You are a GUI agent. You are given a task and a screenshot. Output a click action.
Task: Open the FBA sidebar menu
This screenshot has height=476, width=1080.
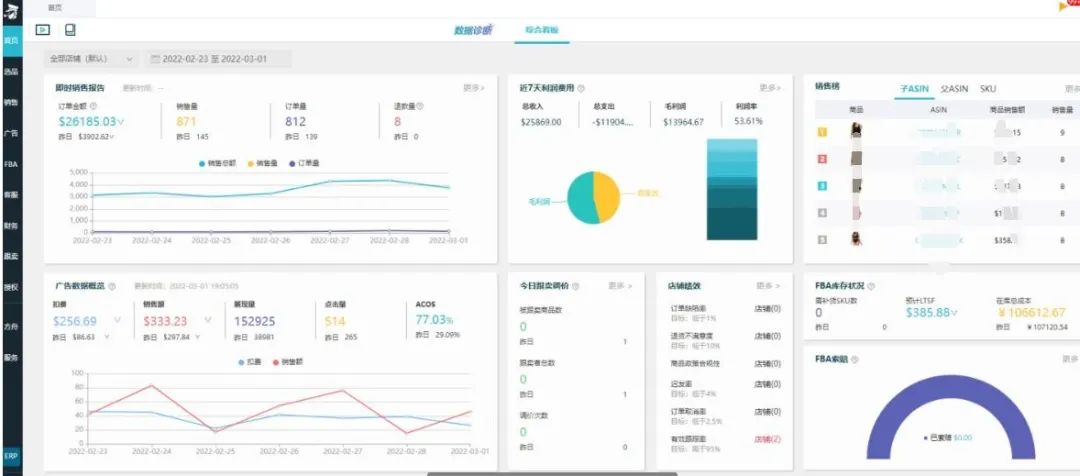(11, 165)
